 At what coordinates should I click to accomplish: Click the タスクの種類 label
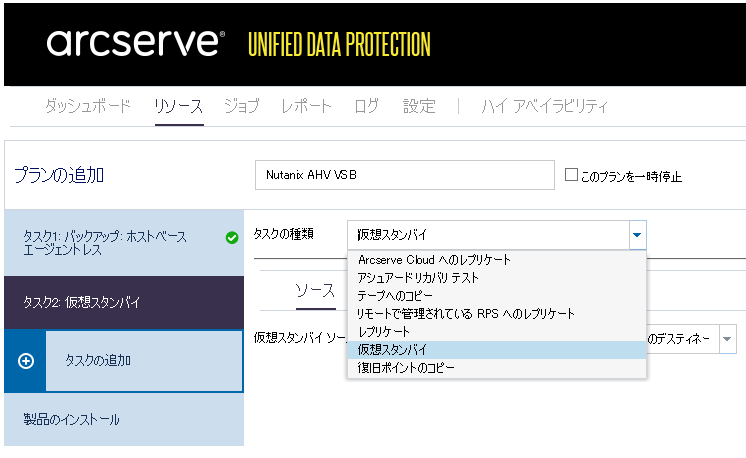pos(284,234)
